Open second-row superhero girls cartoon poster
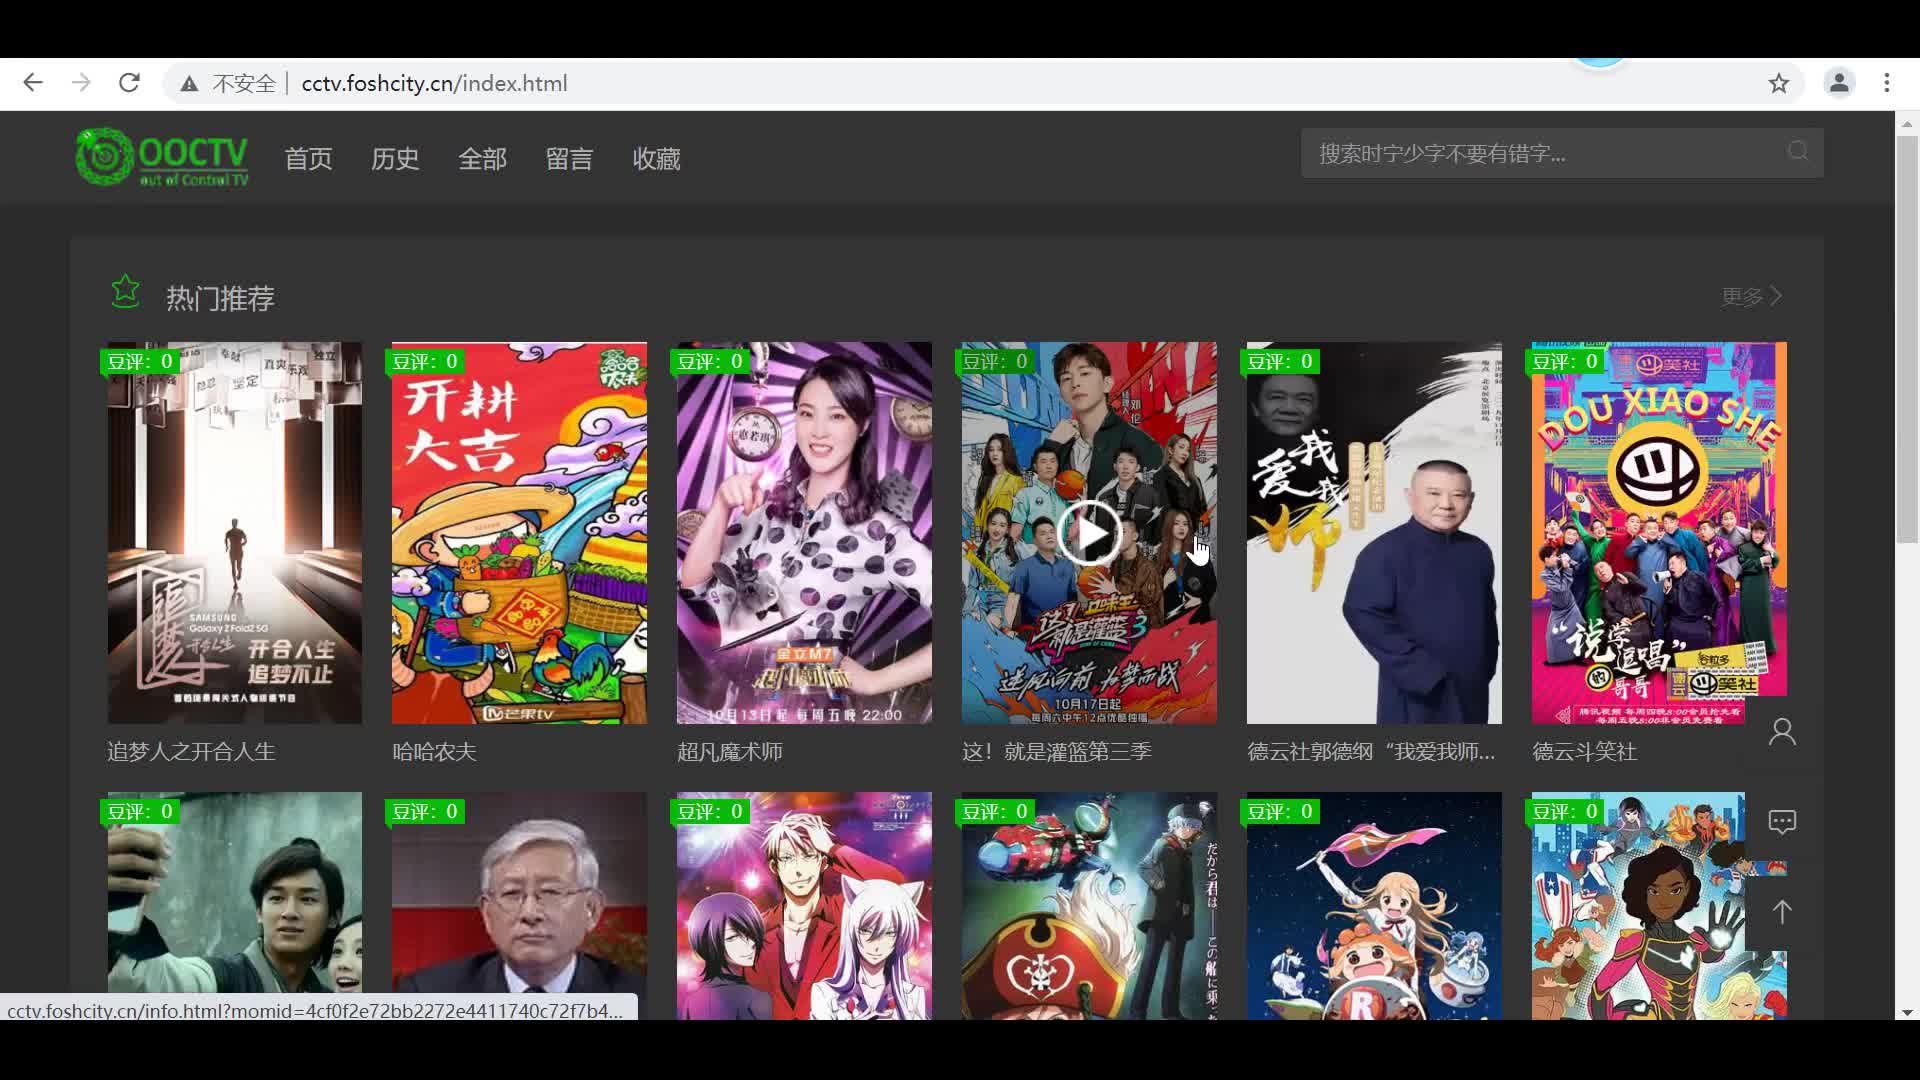 [x=1659, y=906]
